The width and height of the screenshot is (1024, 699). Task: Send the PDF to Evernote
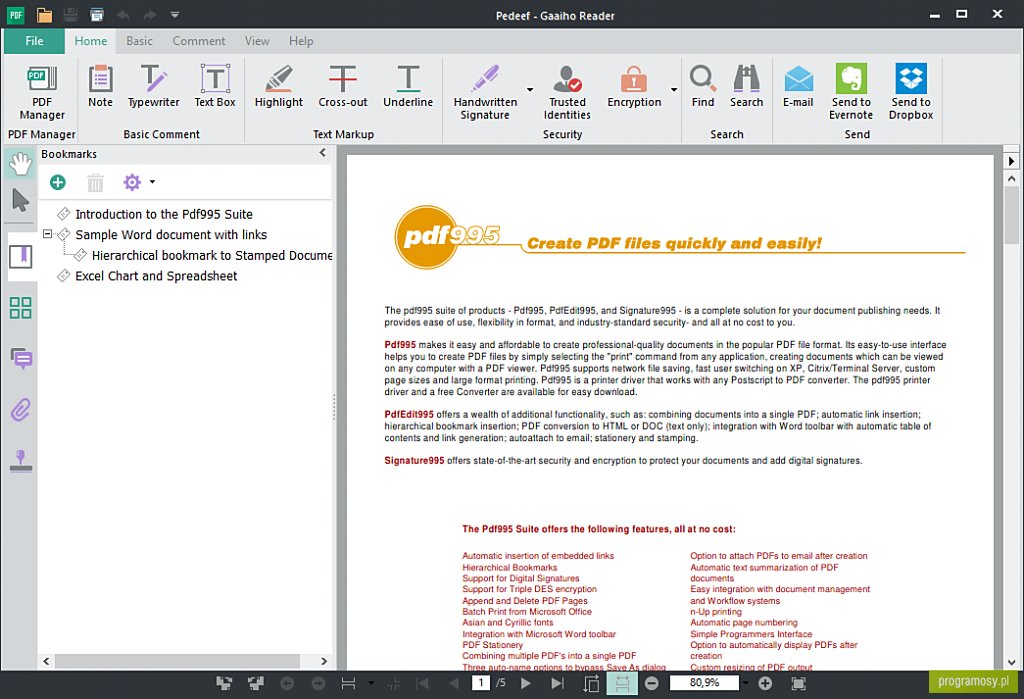coord(851,92)
